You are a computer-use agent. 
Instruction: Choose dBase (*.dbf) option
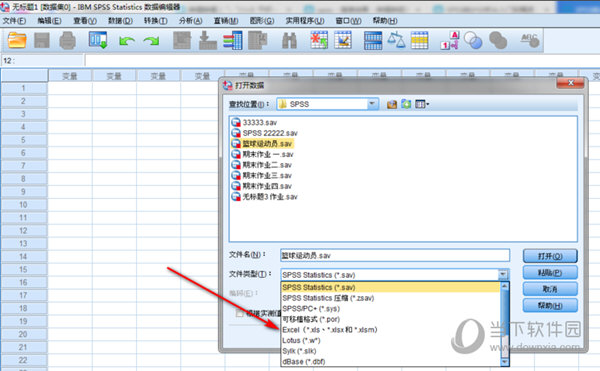click(x=390, y=361)
